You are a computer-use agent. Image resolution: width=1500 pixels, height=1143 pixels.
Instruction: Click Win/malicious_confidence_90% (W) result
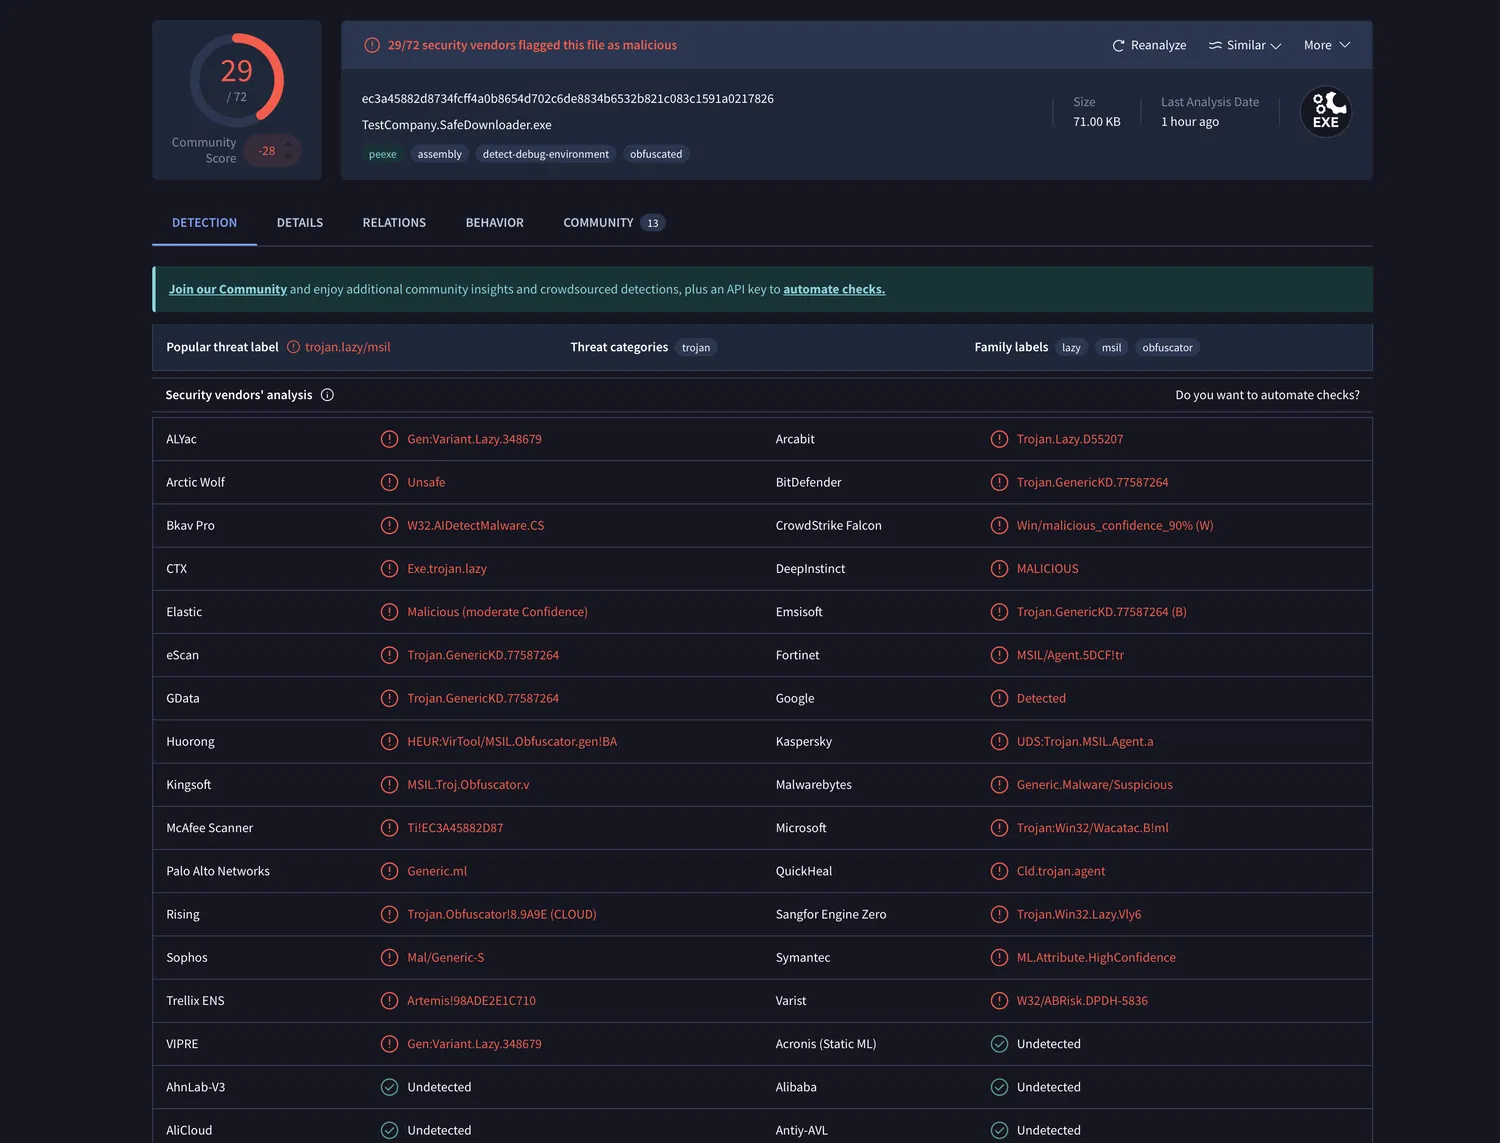[1115, 525]
